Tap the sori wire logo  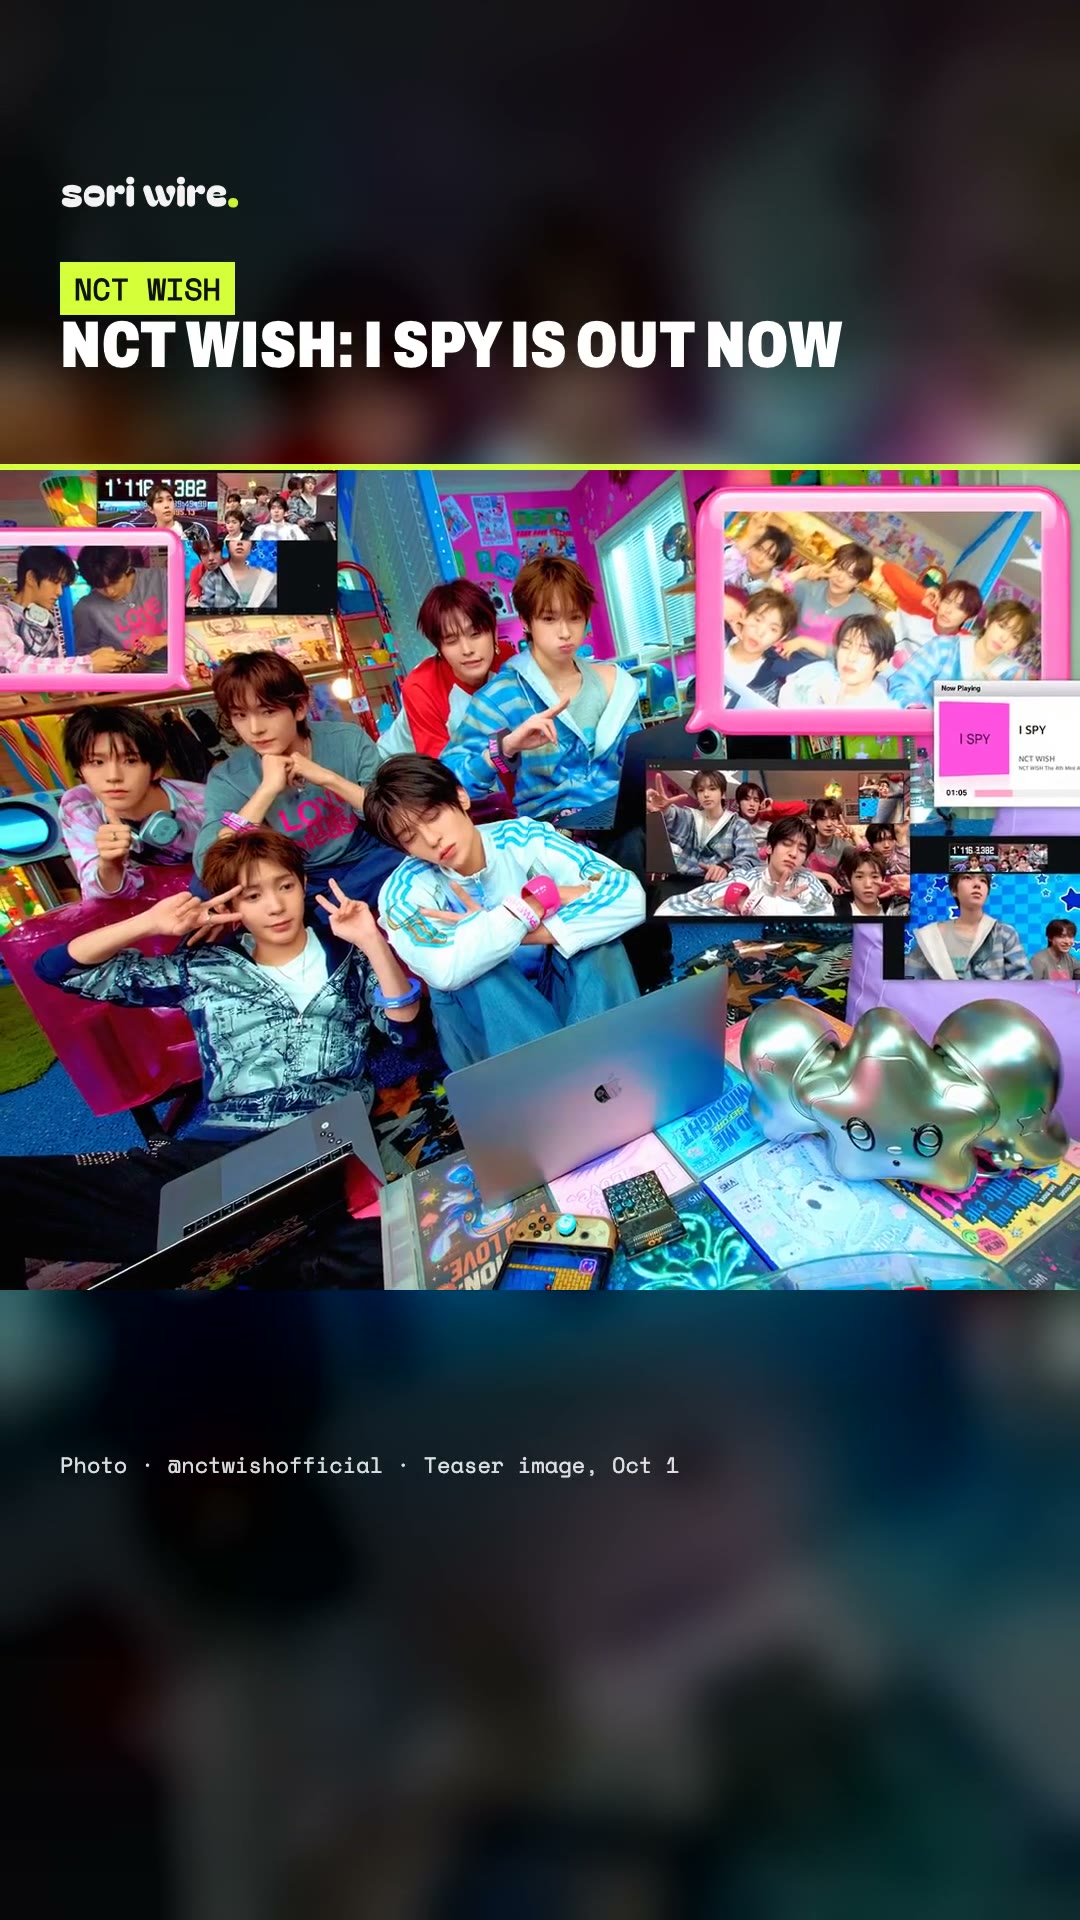[x=149, y=193]
